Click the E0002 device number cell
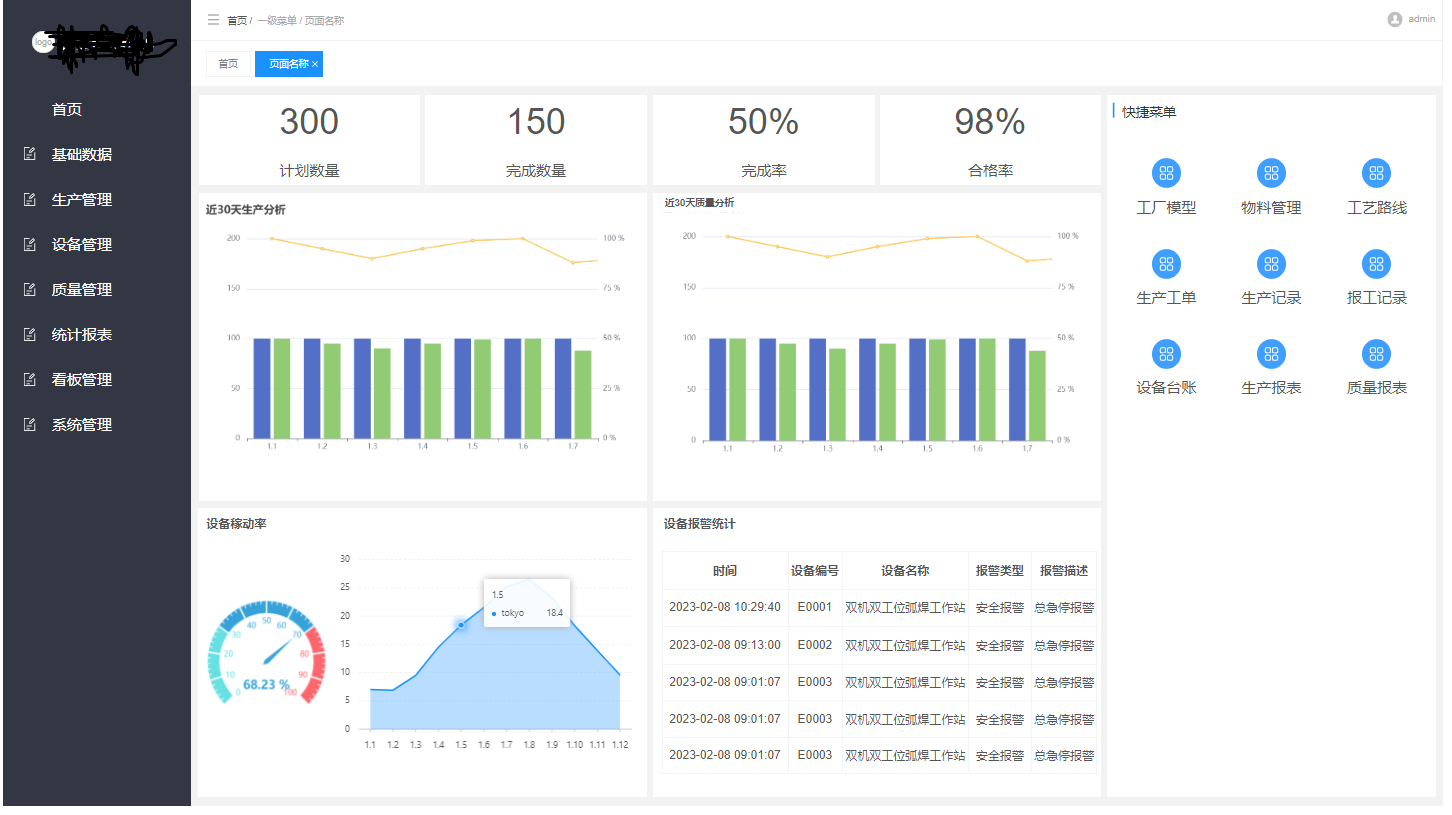Viewport: 1452px width, 815px height. coord(815,645)
